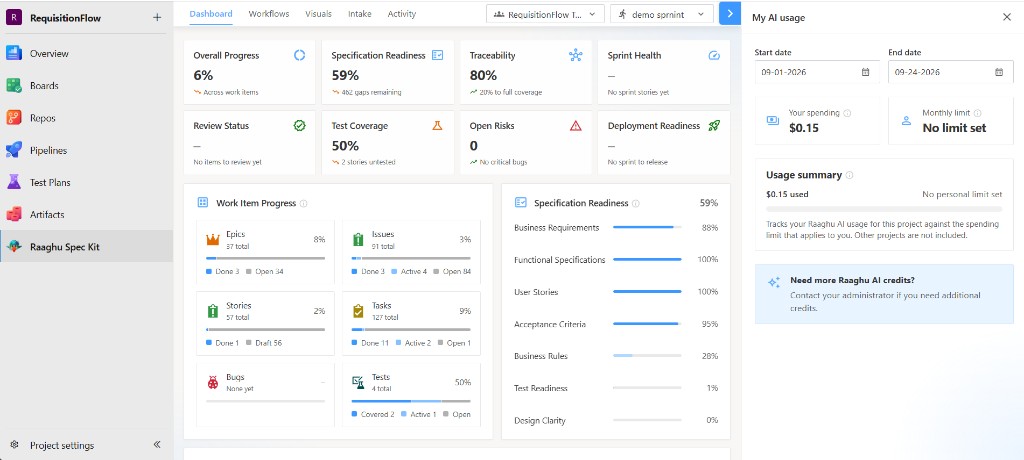Click the '20% to full coverage' text
The height and width of the screenshot is (460, 1024).
click(x=511, y=93)
